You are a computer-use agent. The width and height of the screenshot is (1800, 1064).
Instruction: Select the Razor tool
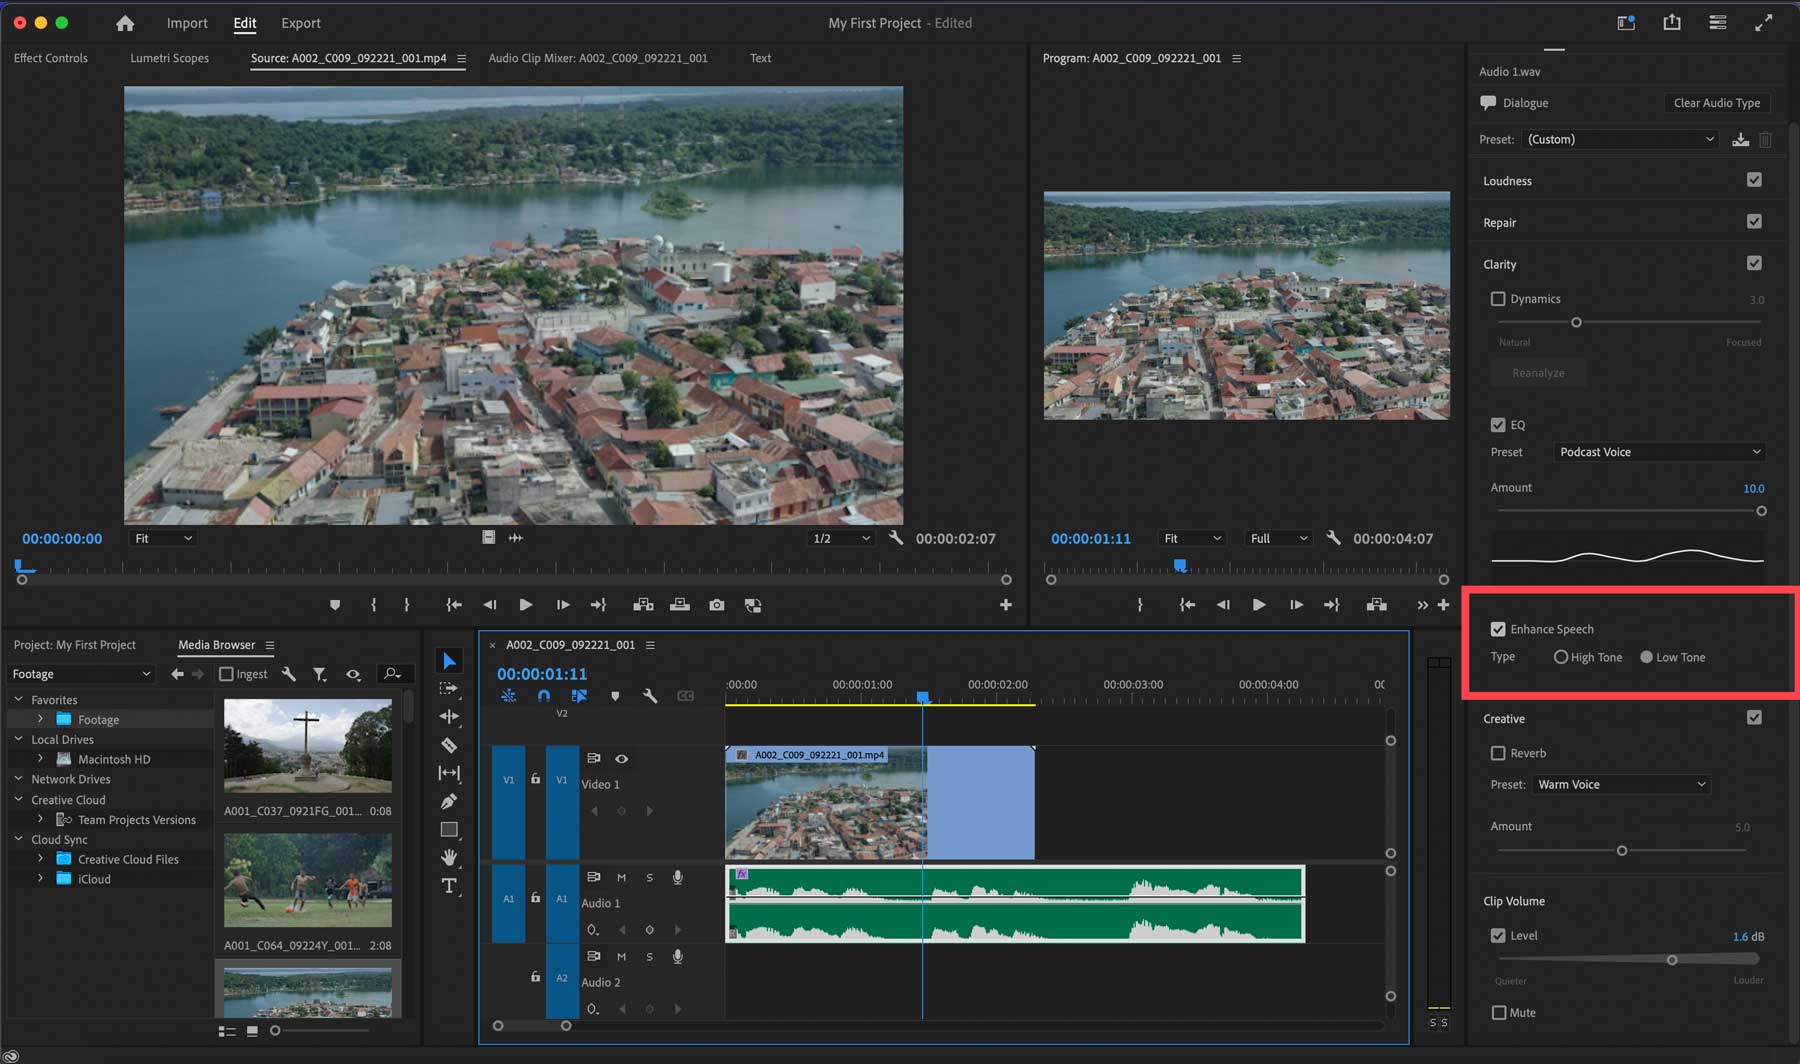[448, 745]
